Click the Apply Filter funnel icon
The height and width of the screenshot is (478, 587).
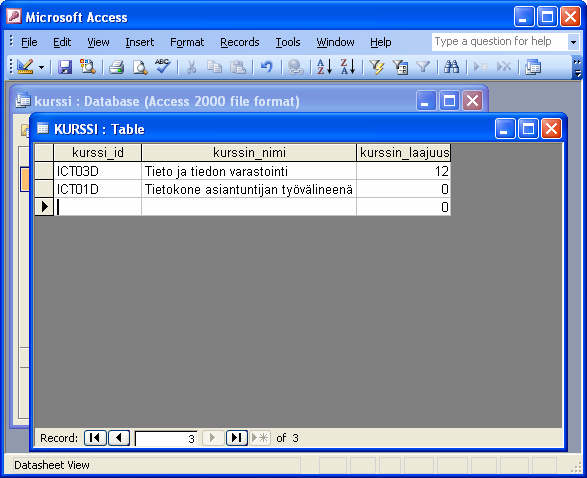click(423, 67)
